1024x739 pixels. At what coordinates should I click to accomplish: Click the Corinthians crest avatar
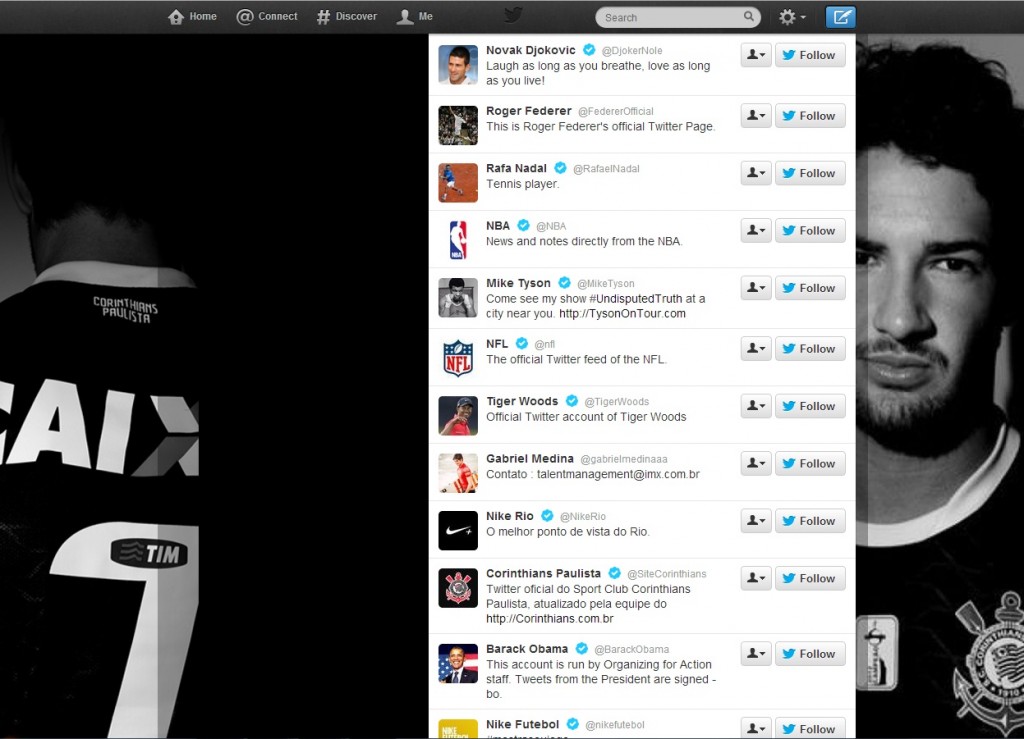tap(458, 588)
